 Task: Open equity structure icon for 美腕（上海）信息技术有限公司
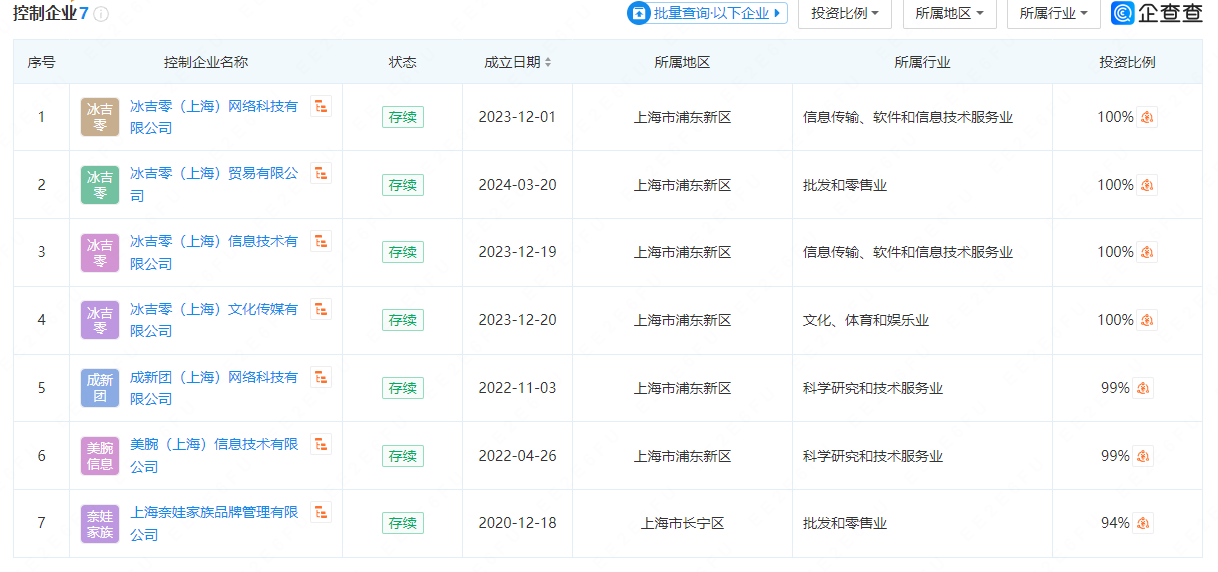point(321,444)
